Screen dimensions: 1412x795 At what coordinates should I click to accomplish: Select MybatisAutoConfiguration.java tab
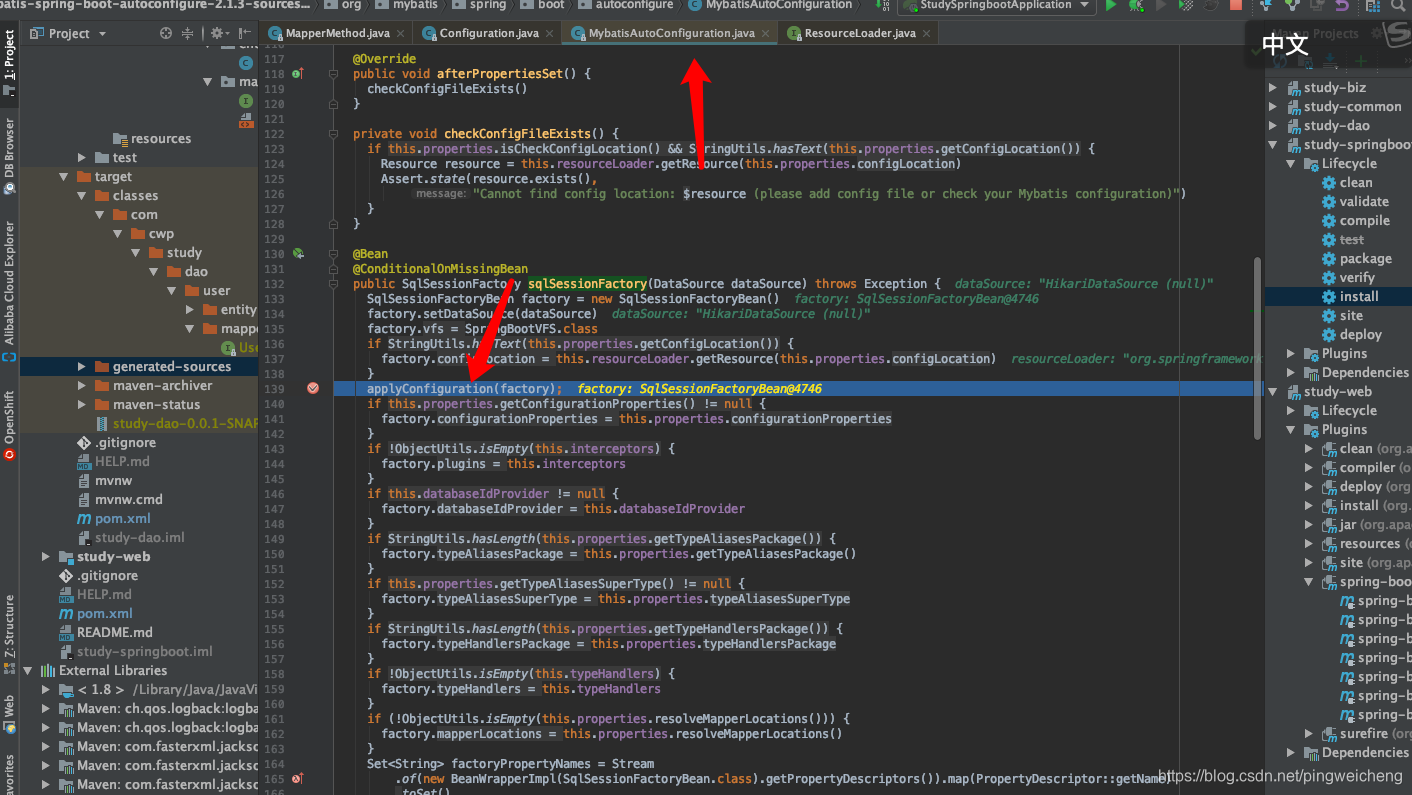coord(671,33)
